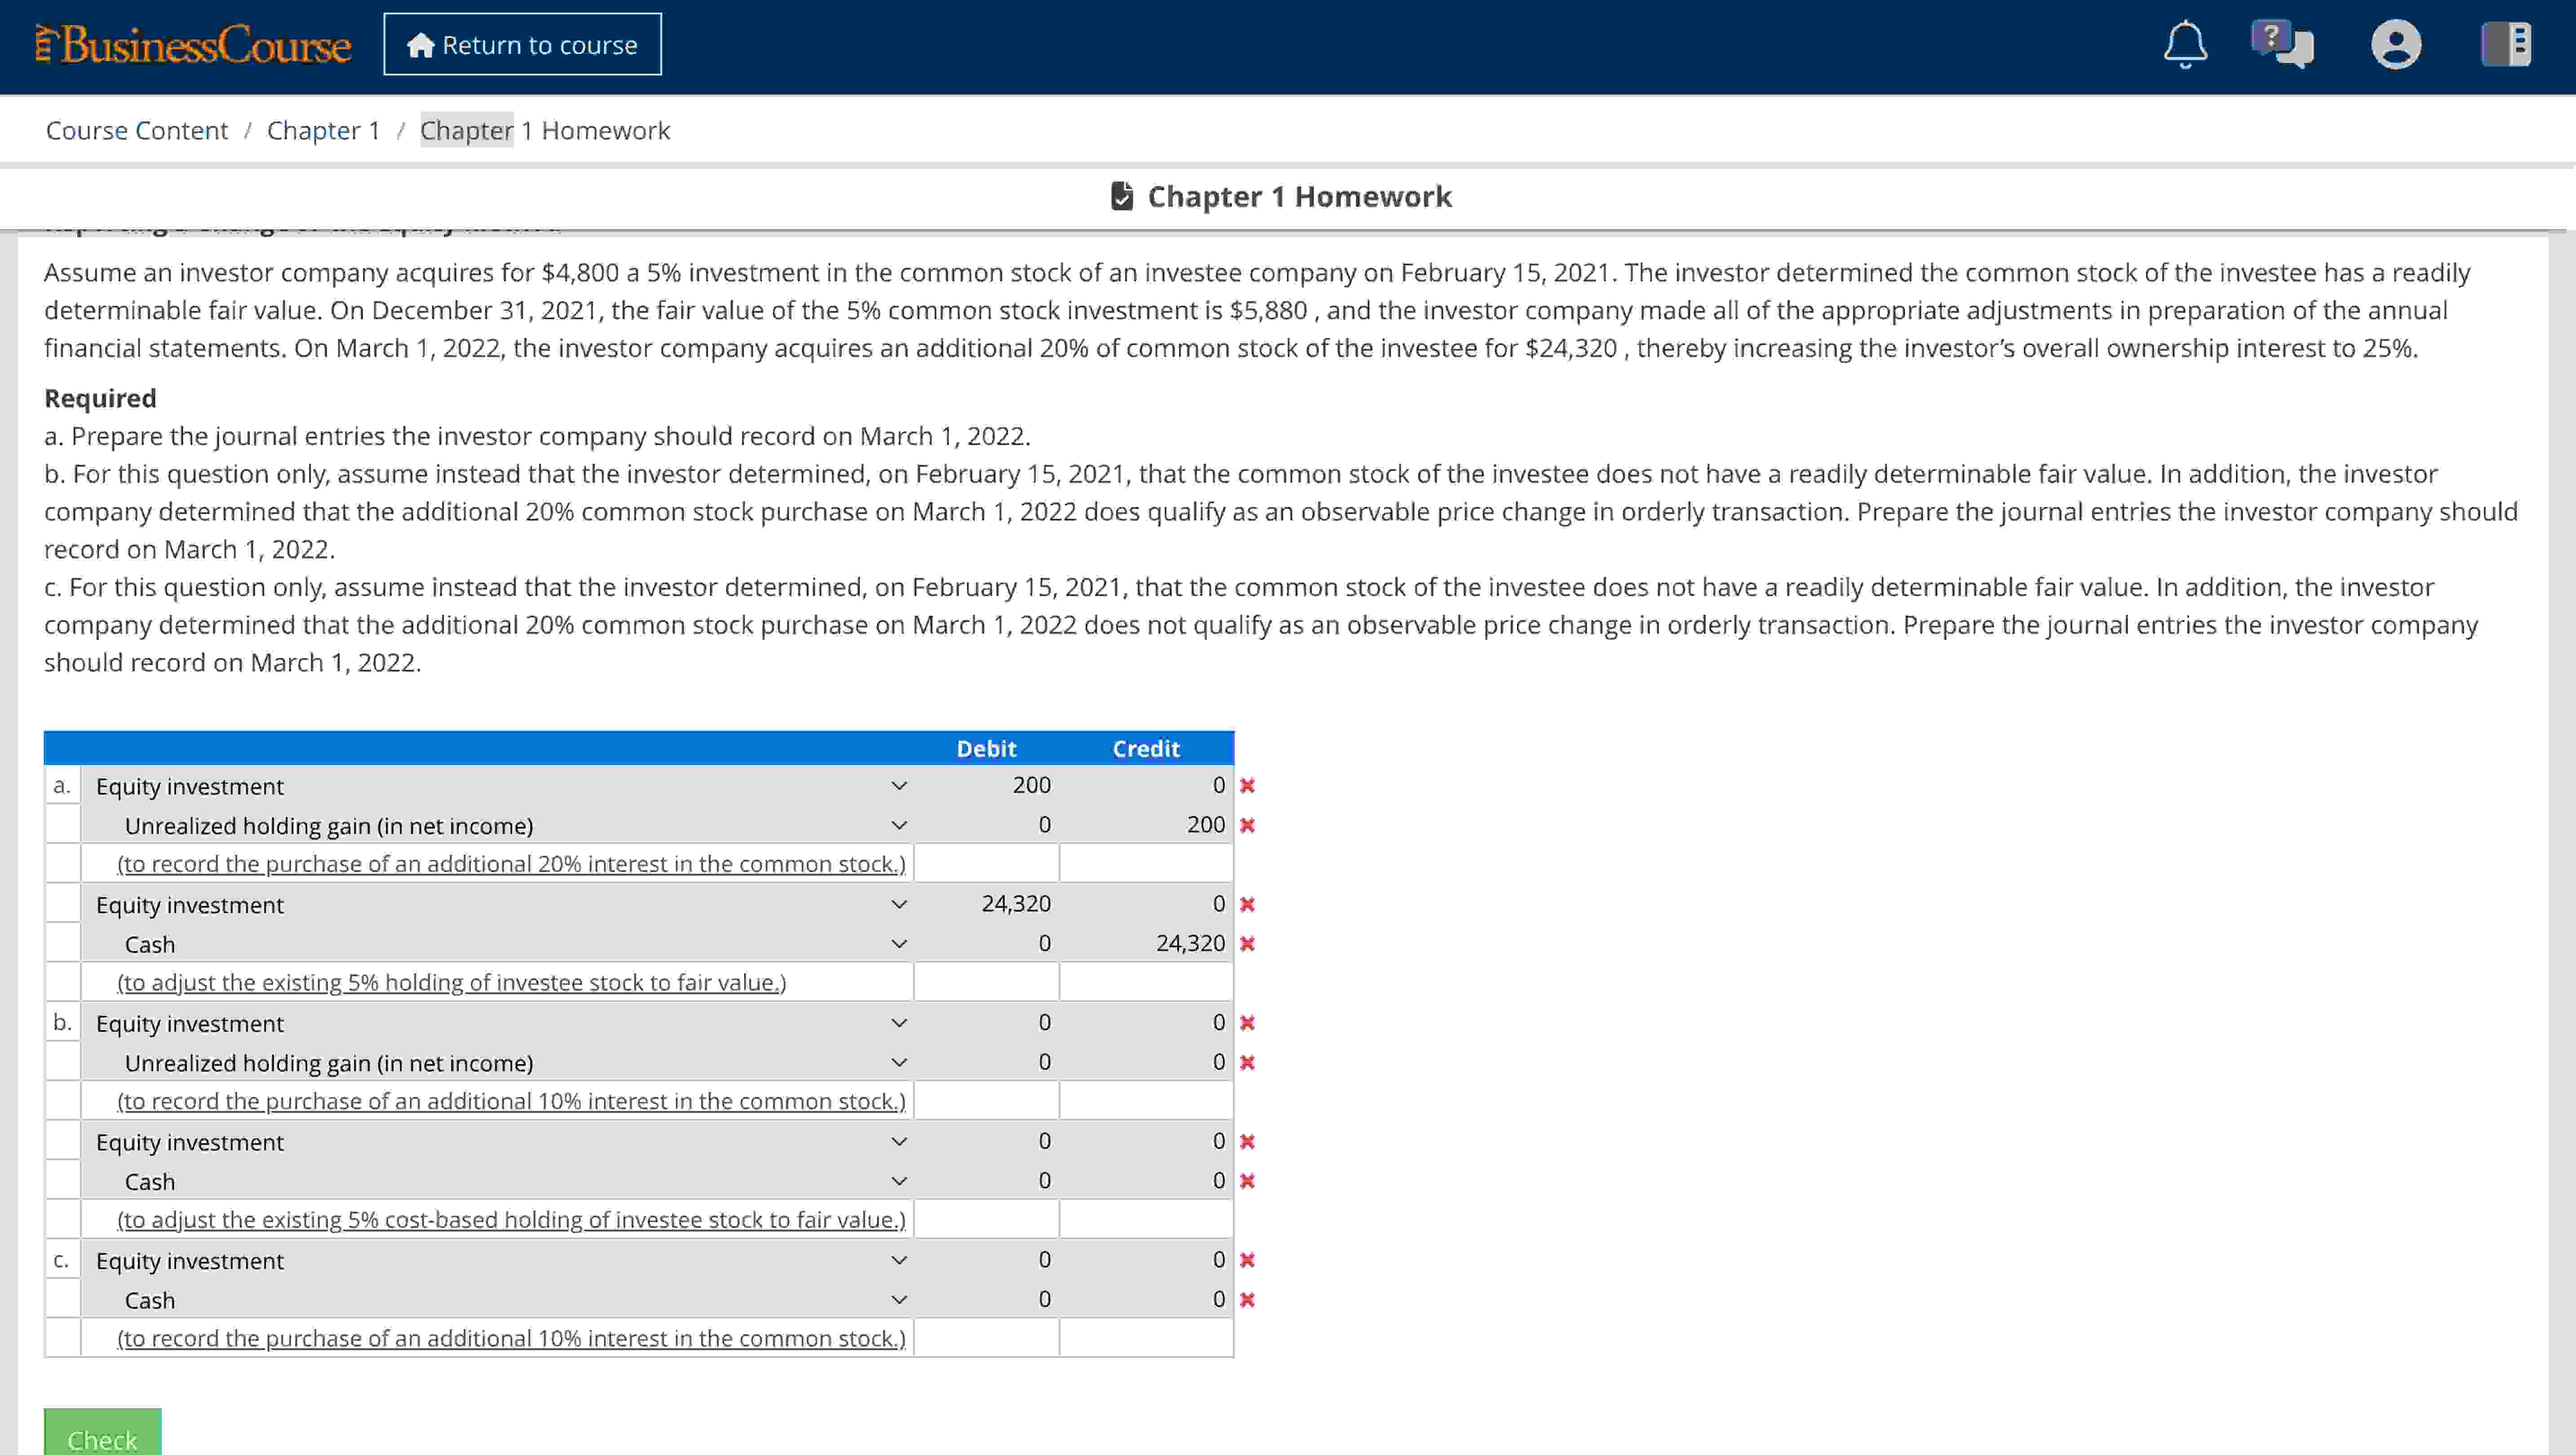Viewport: 2576px width, 1455px height.
Task: Open the user profile icon
Action: (x=2396, y=45)
